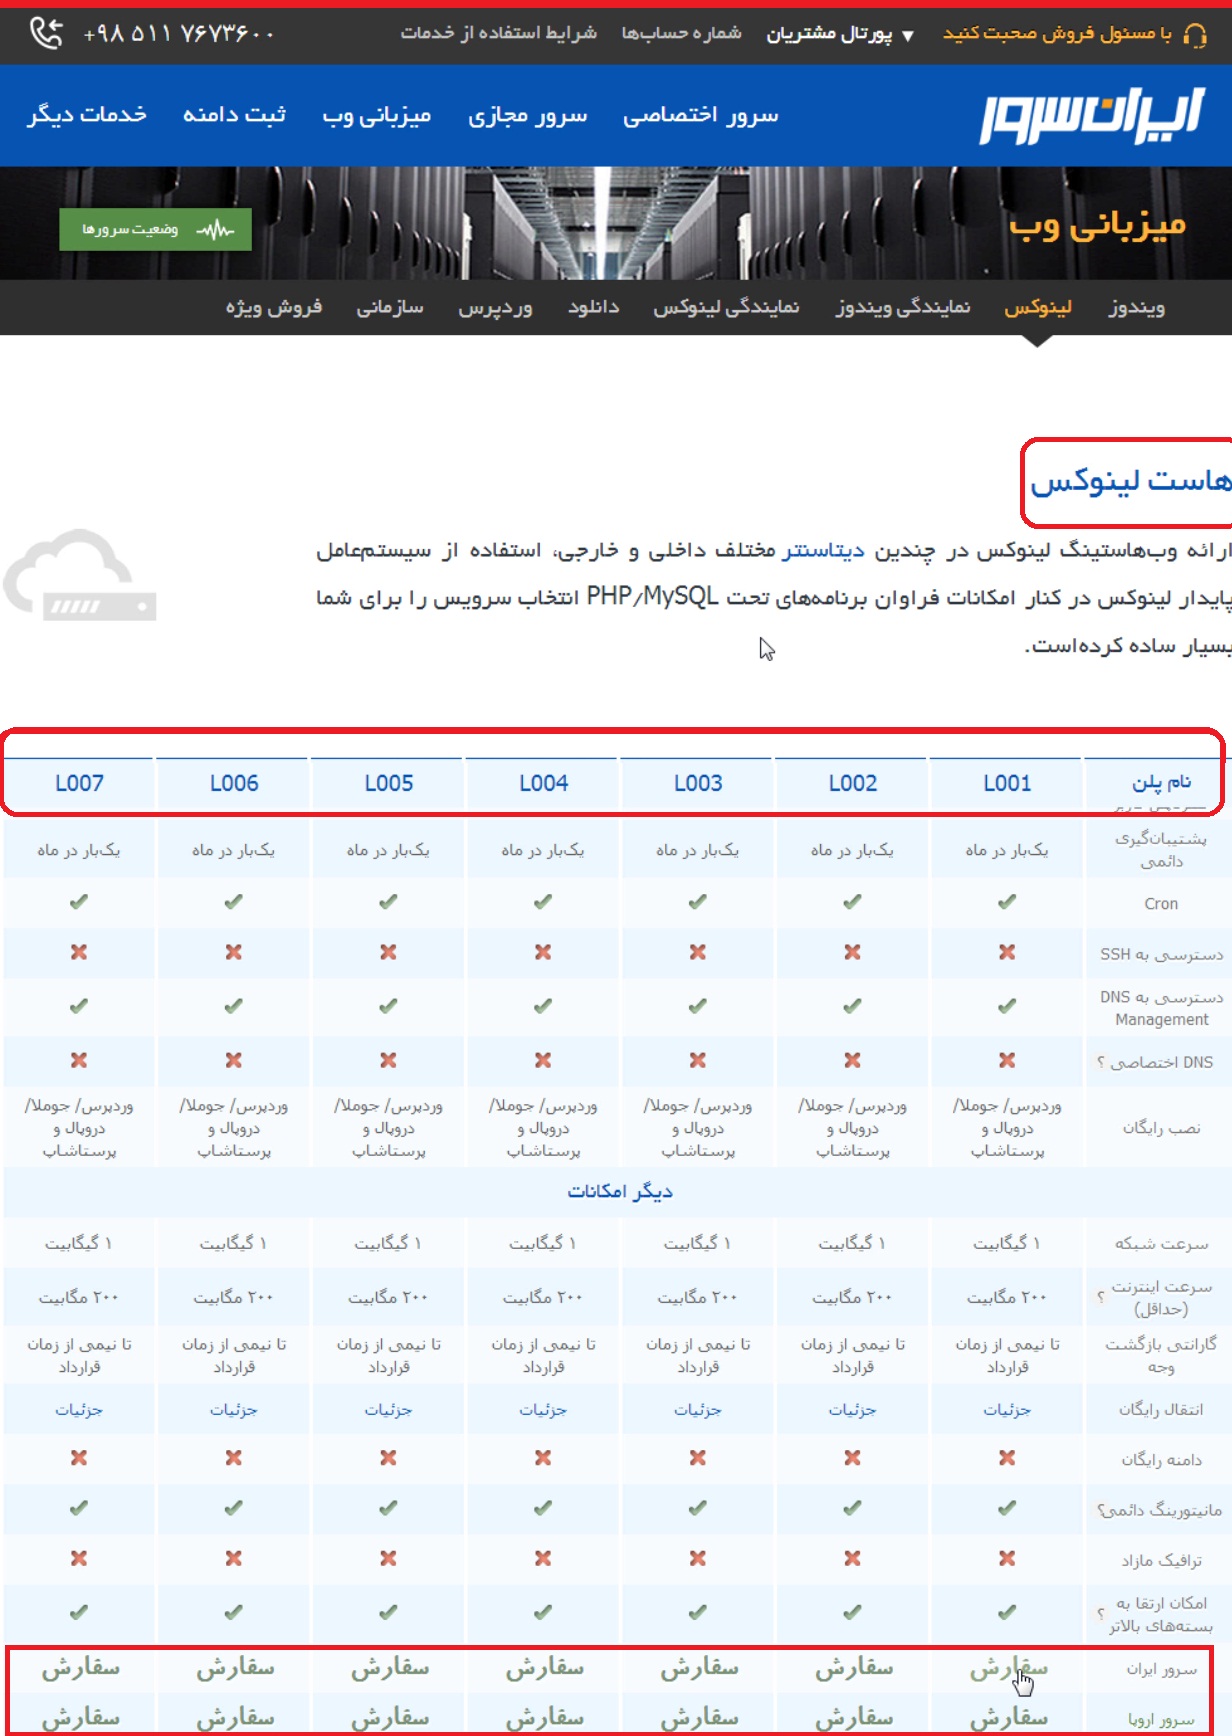Click the cloud server illustration
Screen dimensions: 1232x1736
80,575
